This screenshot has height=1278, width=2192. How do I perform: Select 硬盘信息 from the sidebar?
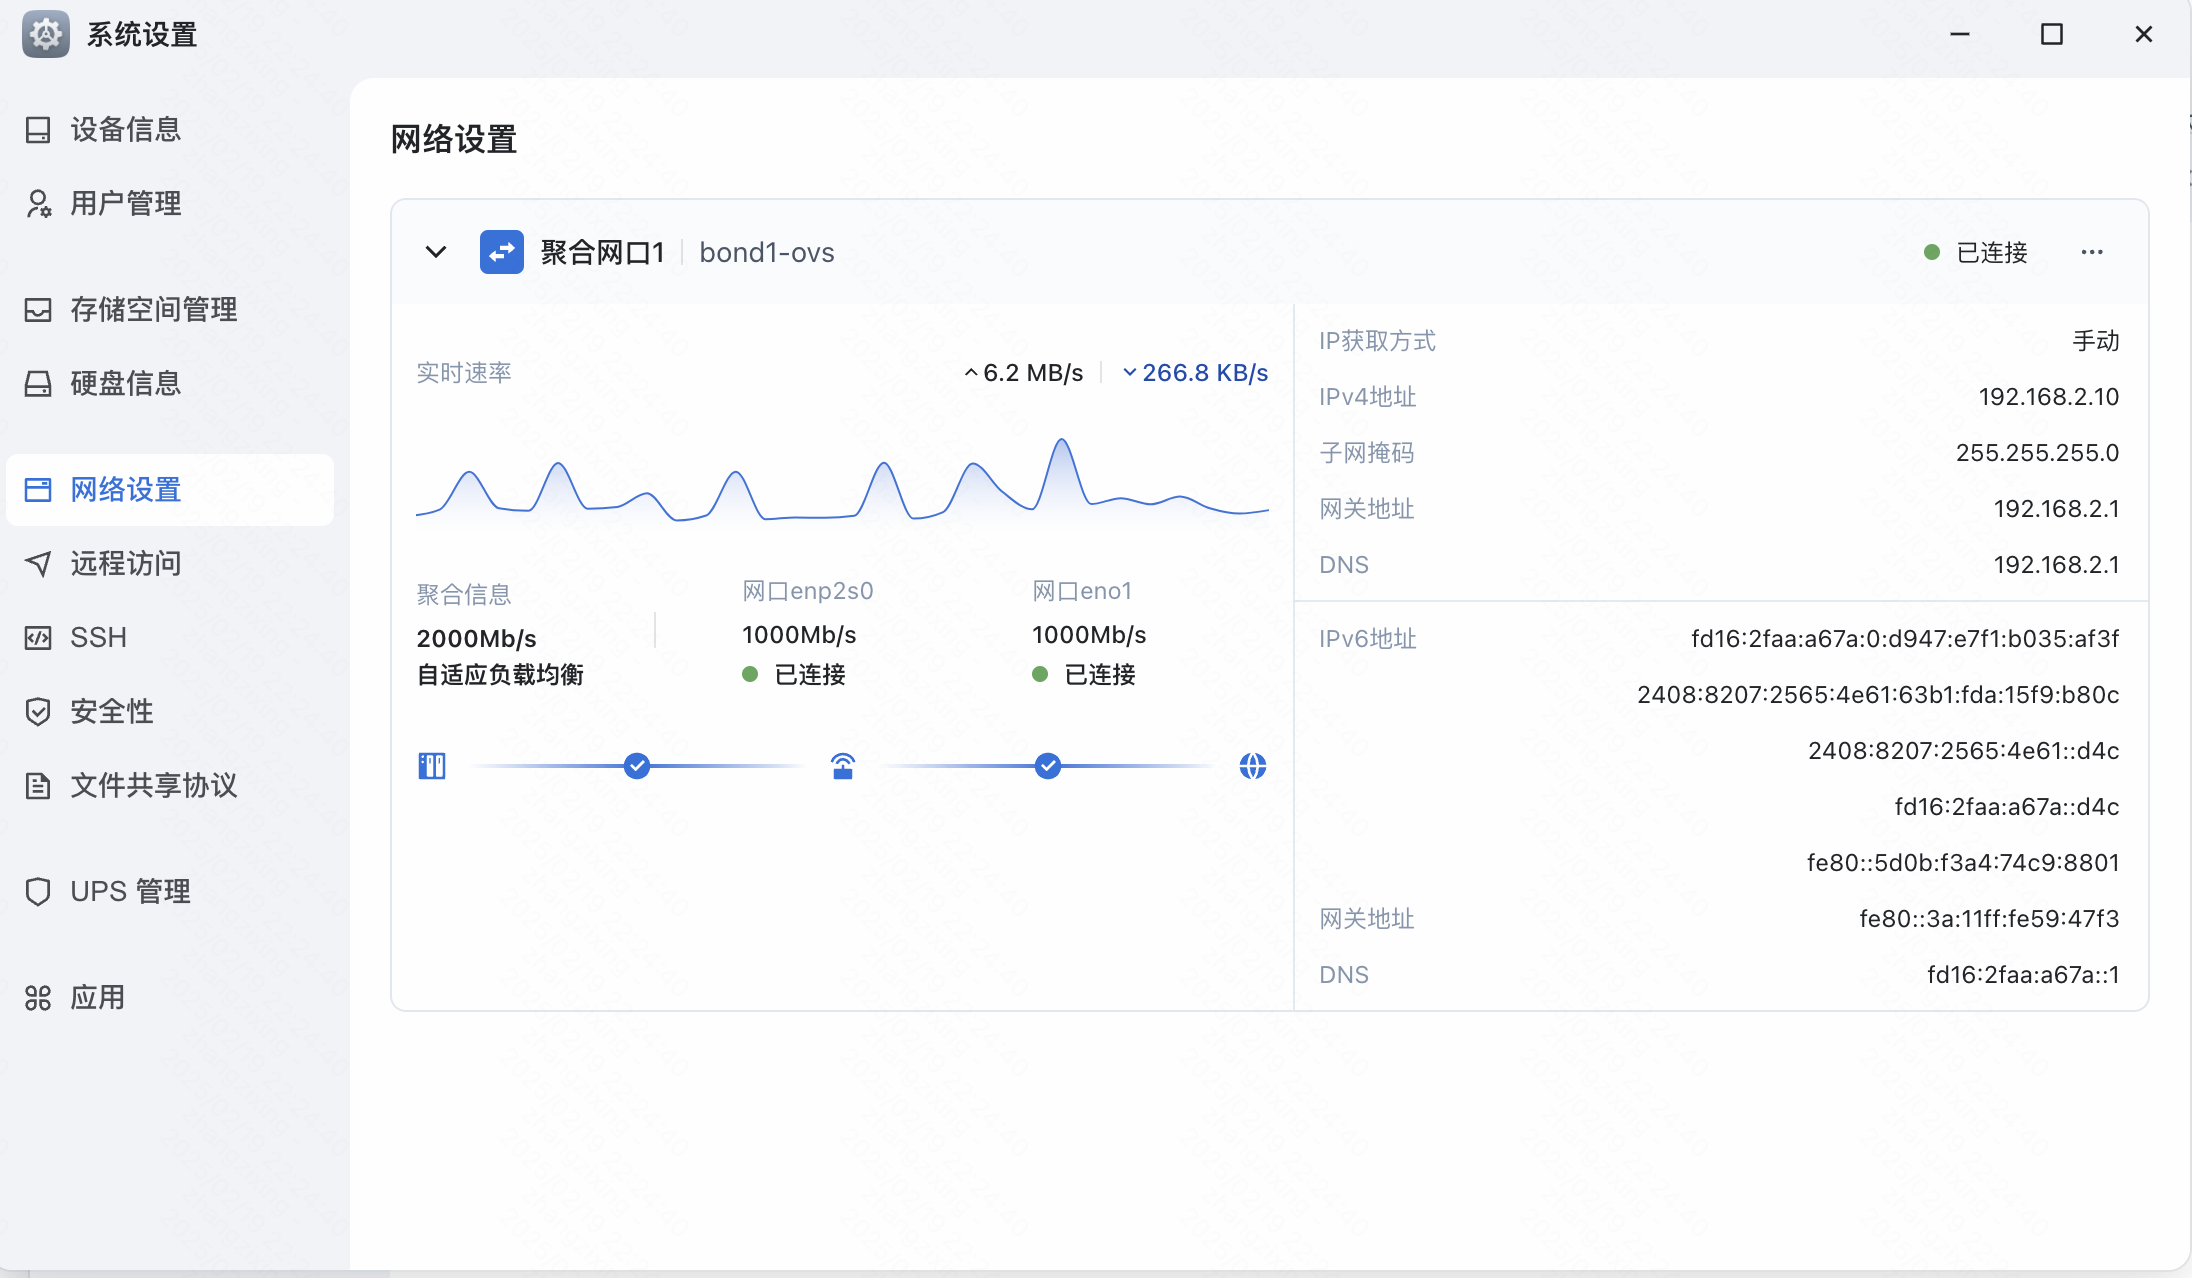click(x=170, y=384)
